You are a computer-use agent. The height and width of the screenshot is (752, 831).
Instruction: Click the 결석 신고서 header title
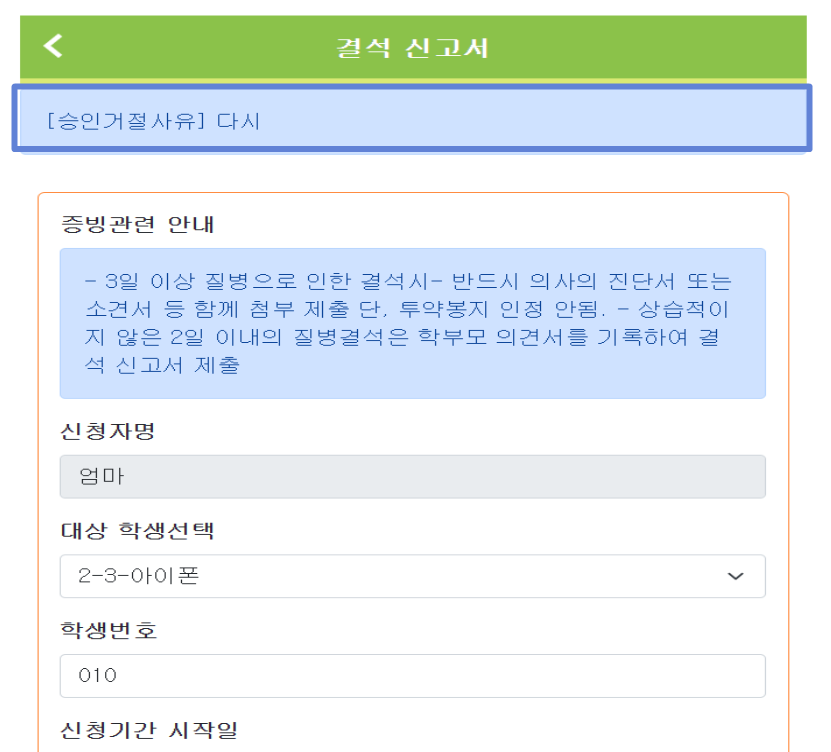point(412,48)
